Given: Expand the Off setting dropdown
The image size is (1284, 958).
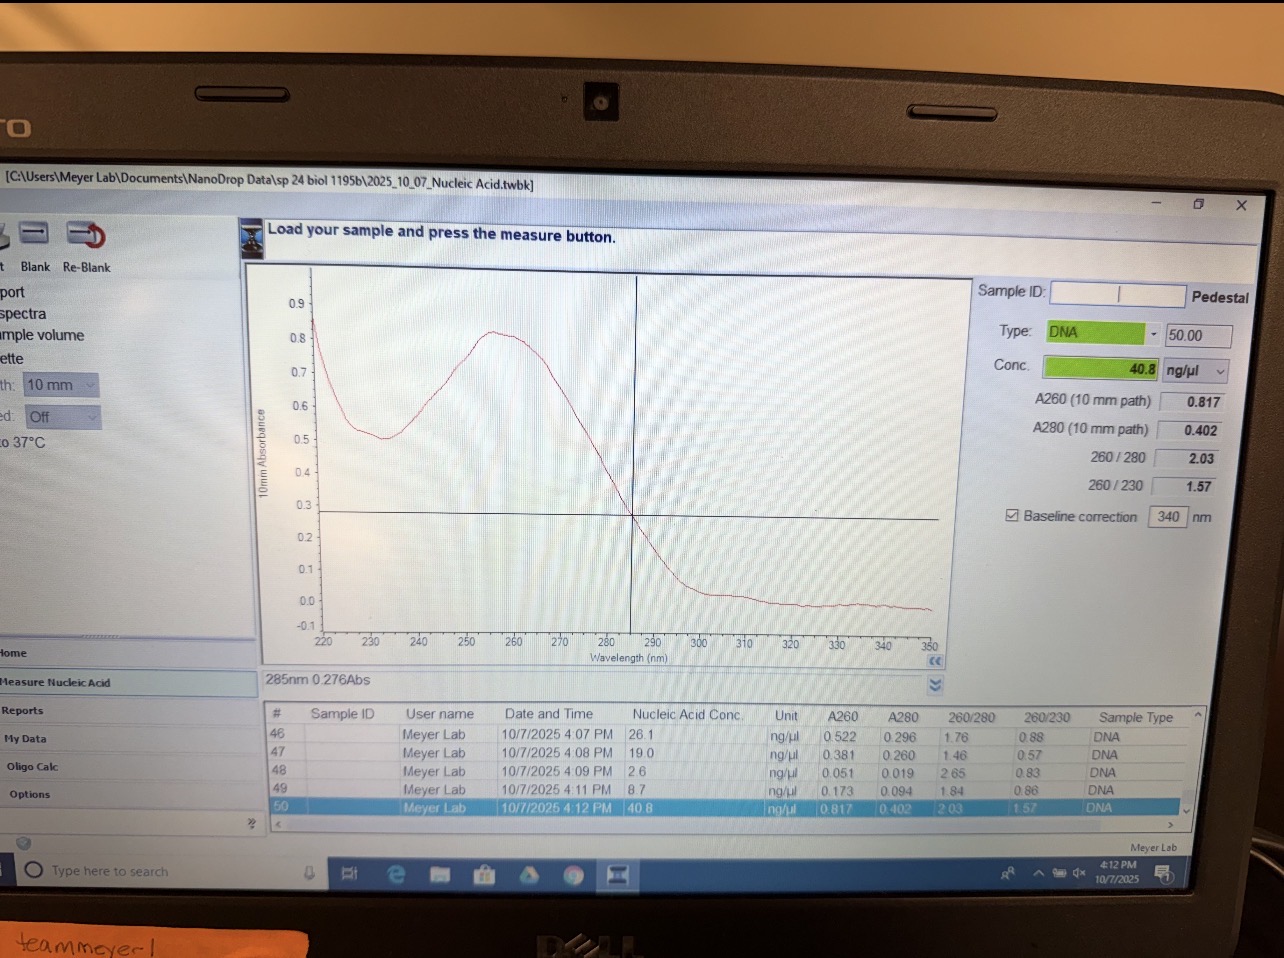Looking at the screenshot, I should pyautogui.click(x=91, y=417).
